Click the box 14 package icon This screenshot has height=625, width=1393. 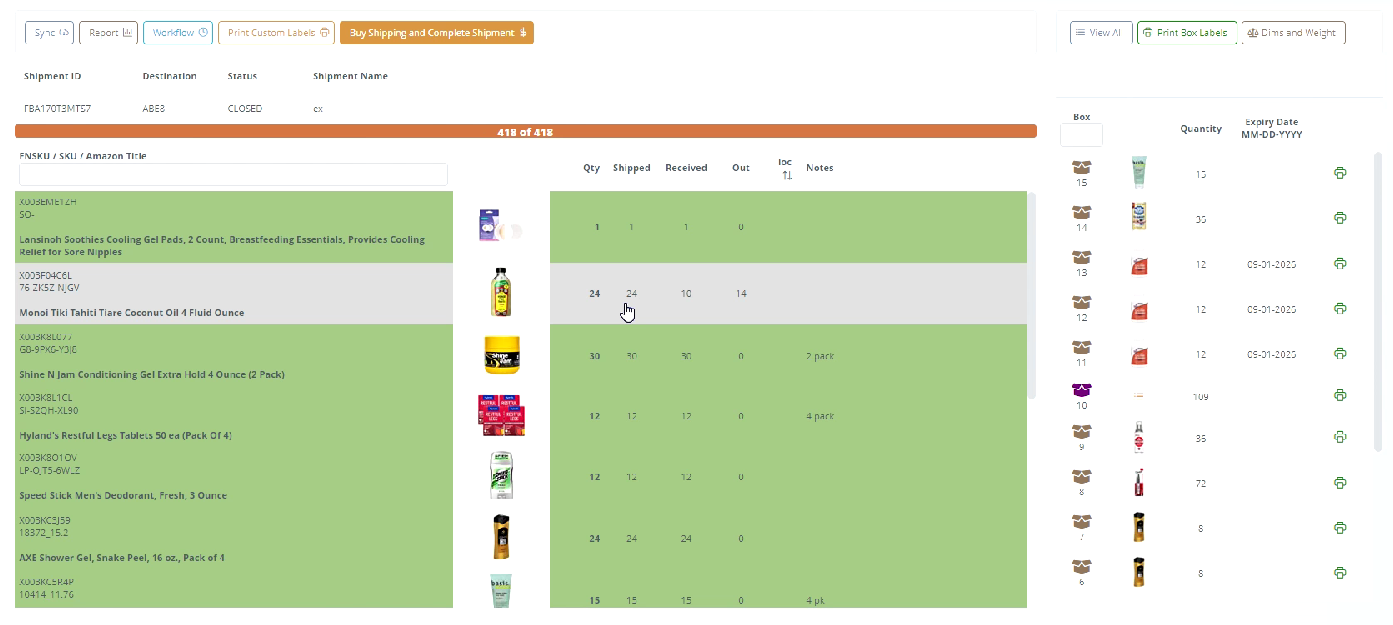(x=1081, y=212)
